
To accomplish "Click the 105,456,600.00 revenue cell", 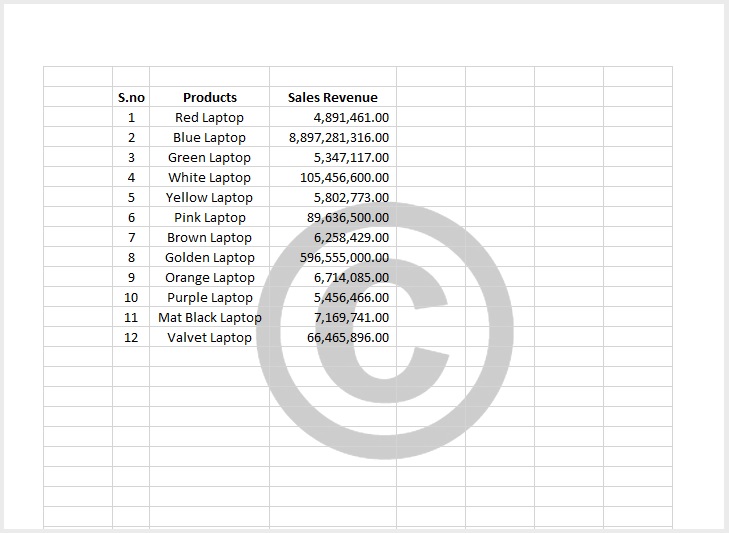I will tap(333, 177).
